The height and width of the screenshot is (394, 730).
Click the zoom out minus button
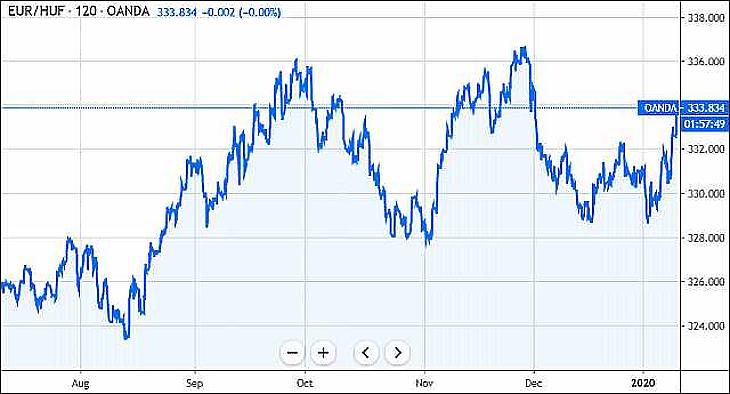pyautogui.click(x=292, y=353)
